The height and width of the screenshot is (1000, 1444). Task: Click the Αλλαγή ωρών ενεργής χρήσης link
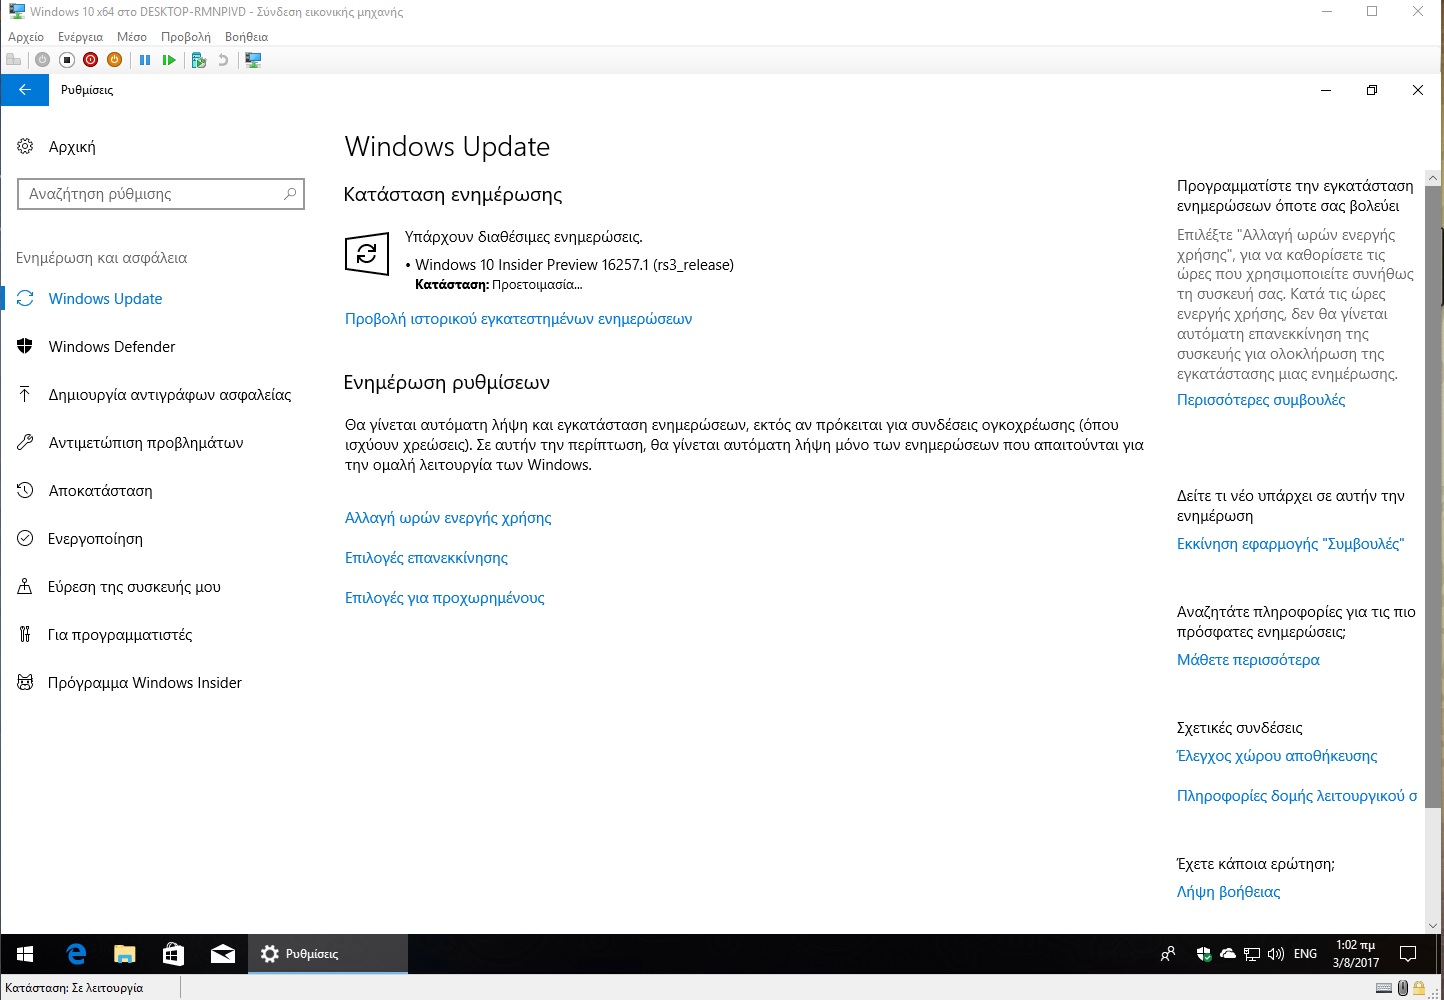pos(448,518)
